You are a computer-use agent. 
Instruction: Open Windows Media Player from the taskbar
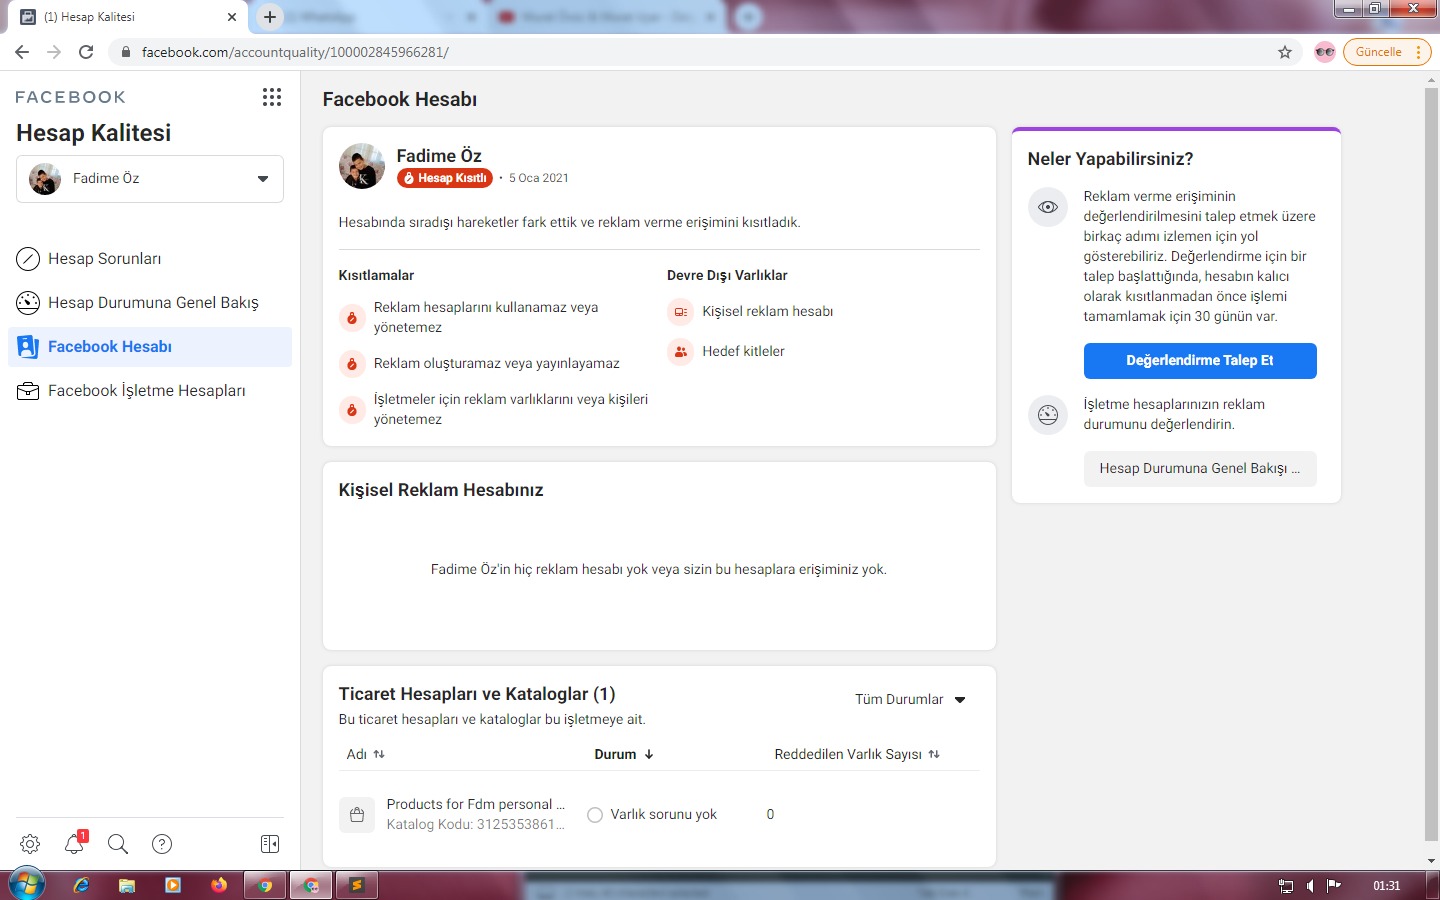tap(173, 885)
